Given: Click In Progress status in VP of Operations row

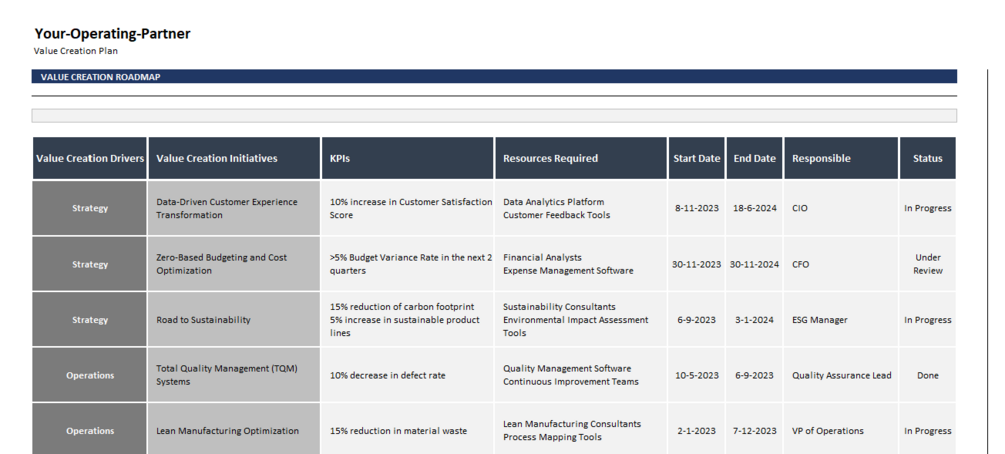Looking at the screenshot, I should 927,429.
